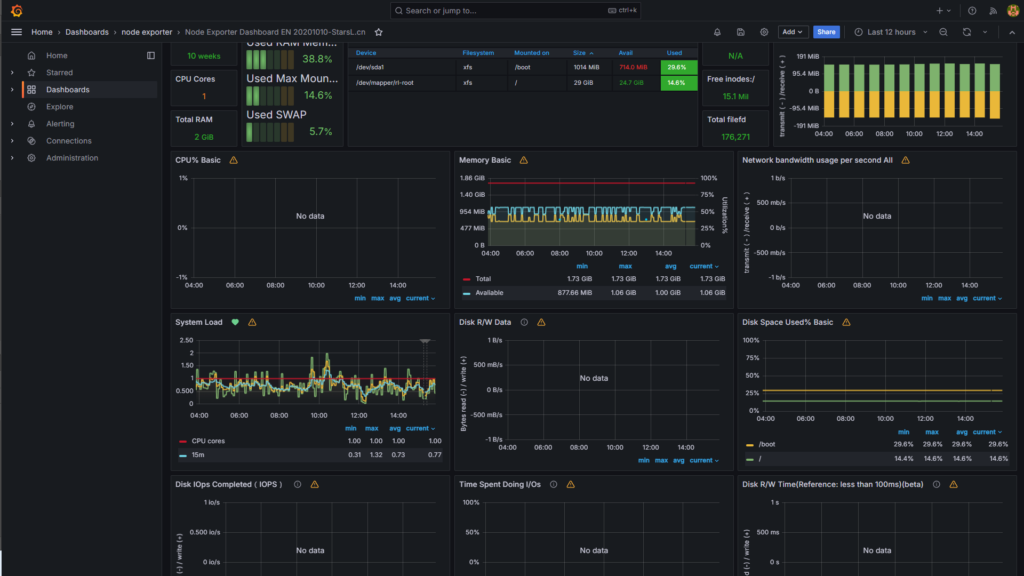Open Explore in sidebar
1024x576 pixels.
tap(59, 106)
